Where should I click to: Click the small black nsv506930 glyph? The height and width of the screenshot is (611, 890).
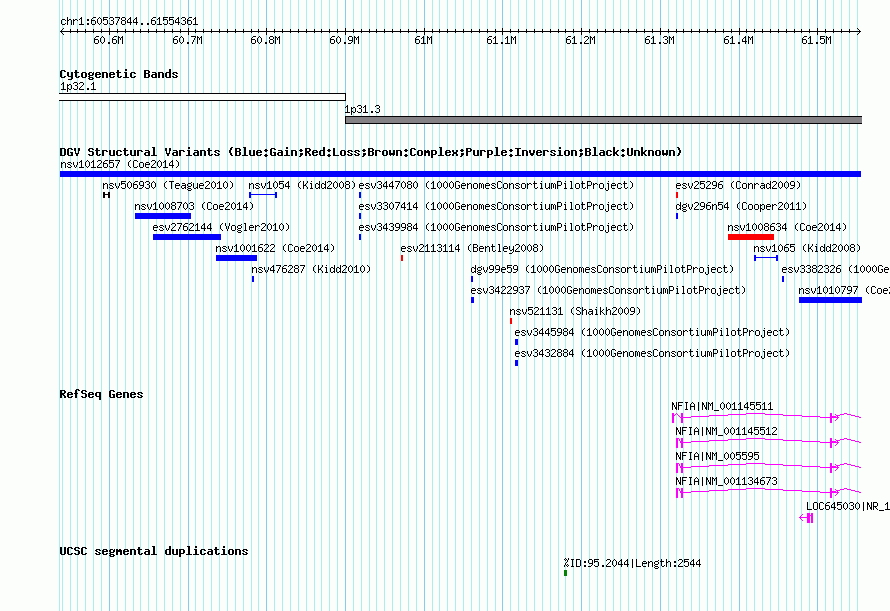106,195
